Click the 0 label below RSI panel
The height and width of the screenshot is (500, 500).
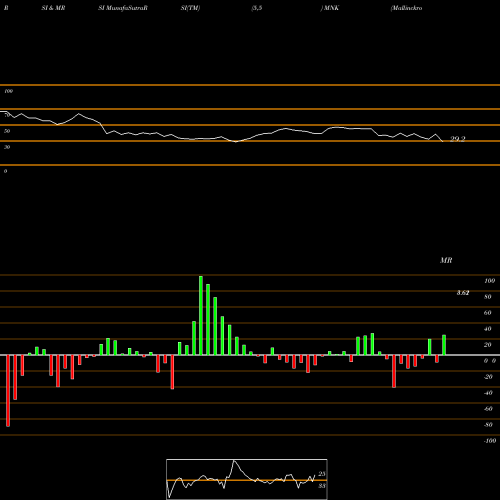[5, 171]
